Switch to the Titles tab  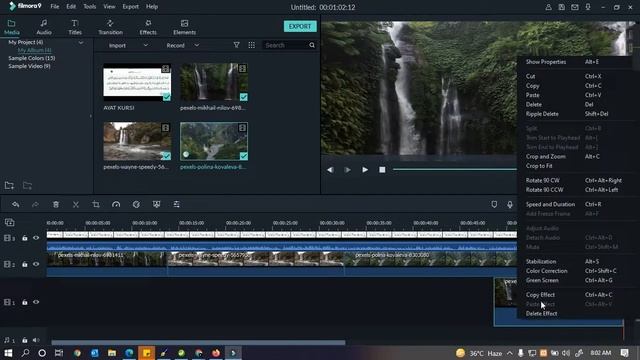pyautogui.click(x=75, y=27)
